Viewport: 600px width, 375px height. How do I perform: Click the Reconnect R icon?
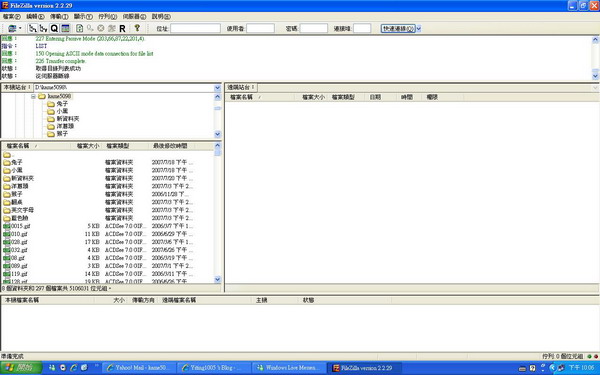pos(122,28)
